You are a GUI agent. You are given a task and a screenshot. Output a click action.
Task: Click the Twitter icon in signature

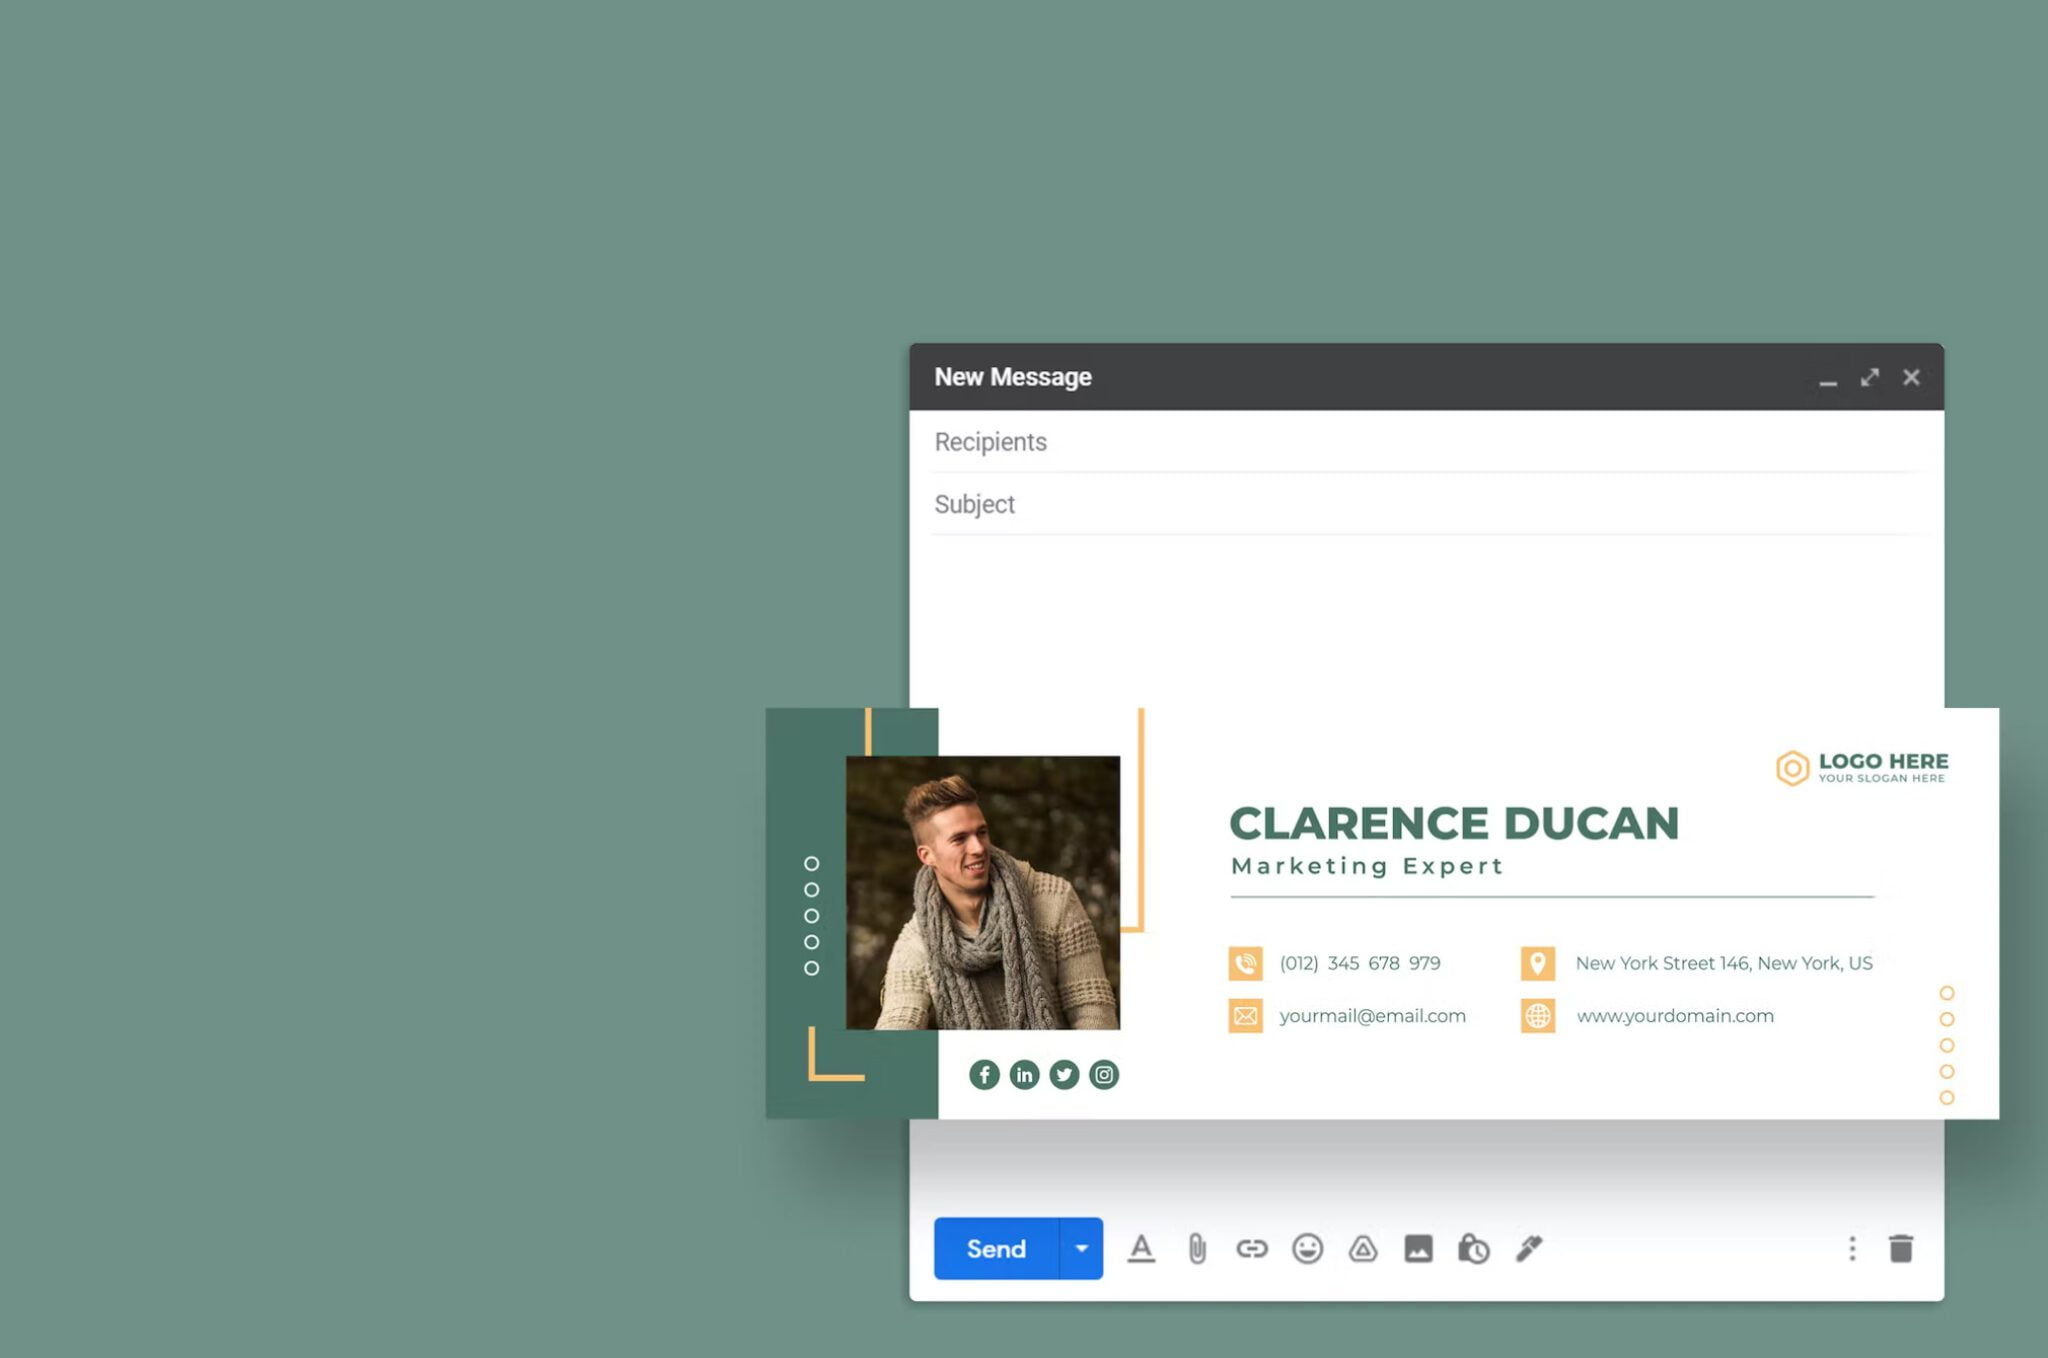(x=1064, y=1074)
